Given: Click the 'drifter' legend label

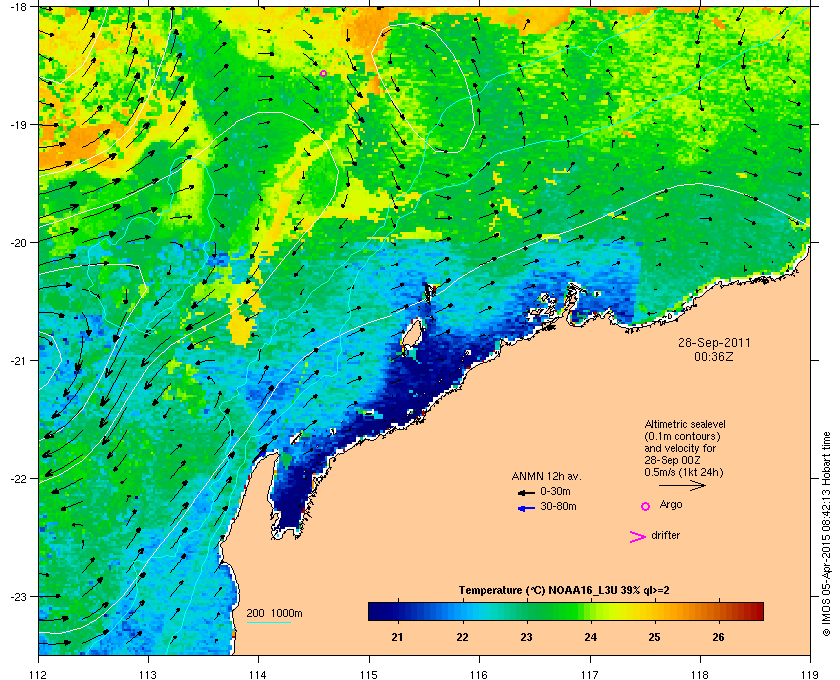Looking at the screenshot, I should tap(665, 535).
